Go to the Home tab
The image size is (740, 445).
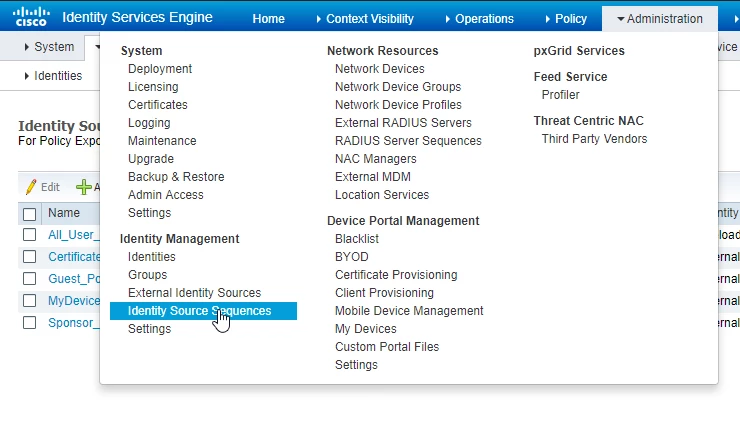pyautogui.click(x=269, y=19)
